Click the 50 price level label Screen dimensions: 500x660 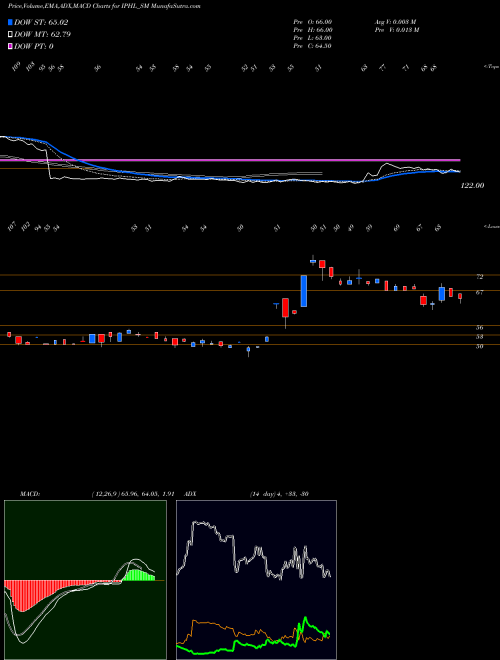[x=479, y=346]
